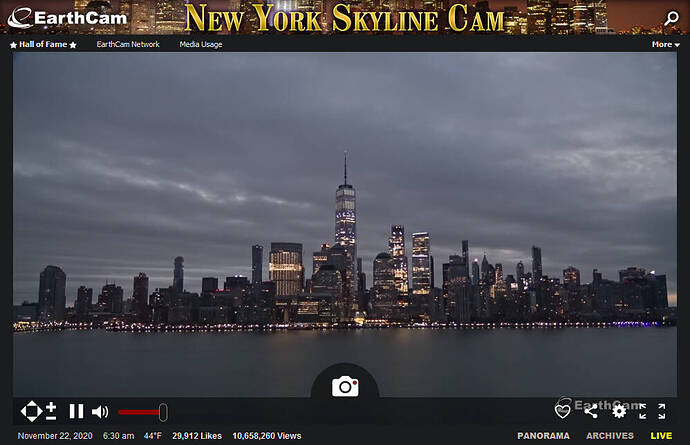Switch to ARCHIVES view

(x=610, y=436)
